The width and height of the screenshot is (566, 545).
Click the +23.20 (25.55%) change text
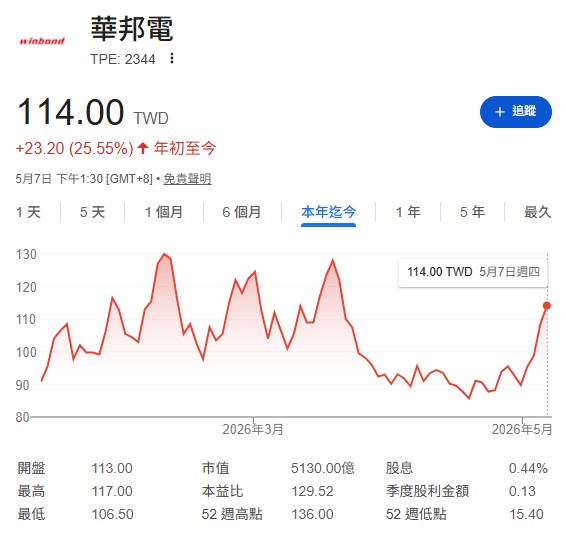[74, 148]
